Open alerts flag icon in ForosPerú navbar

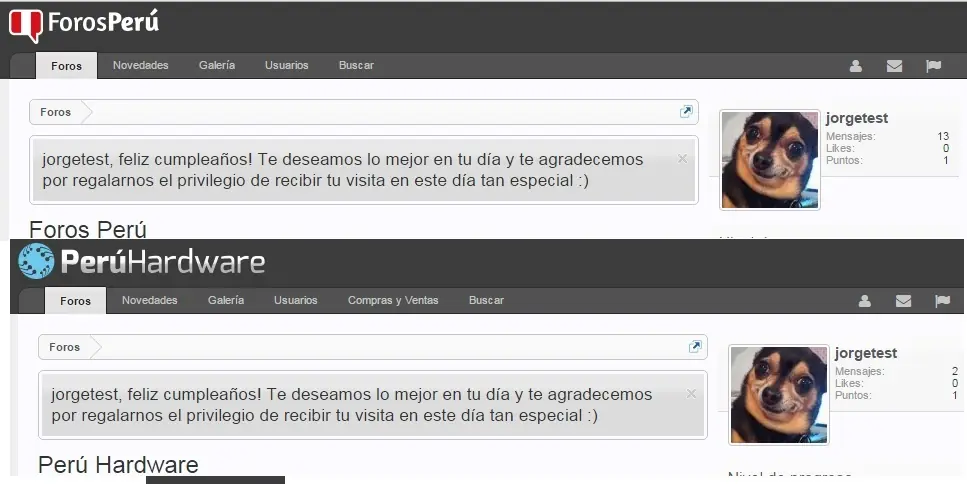click(934, 66)
